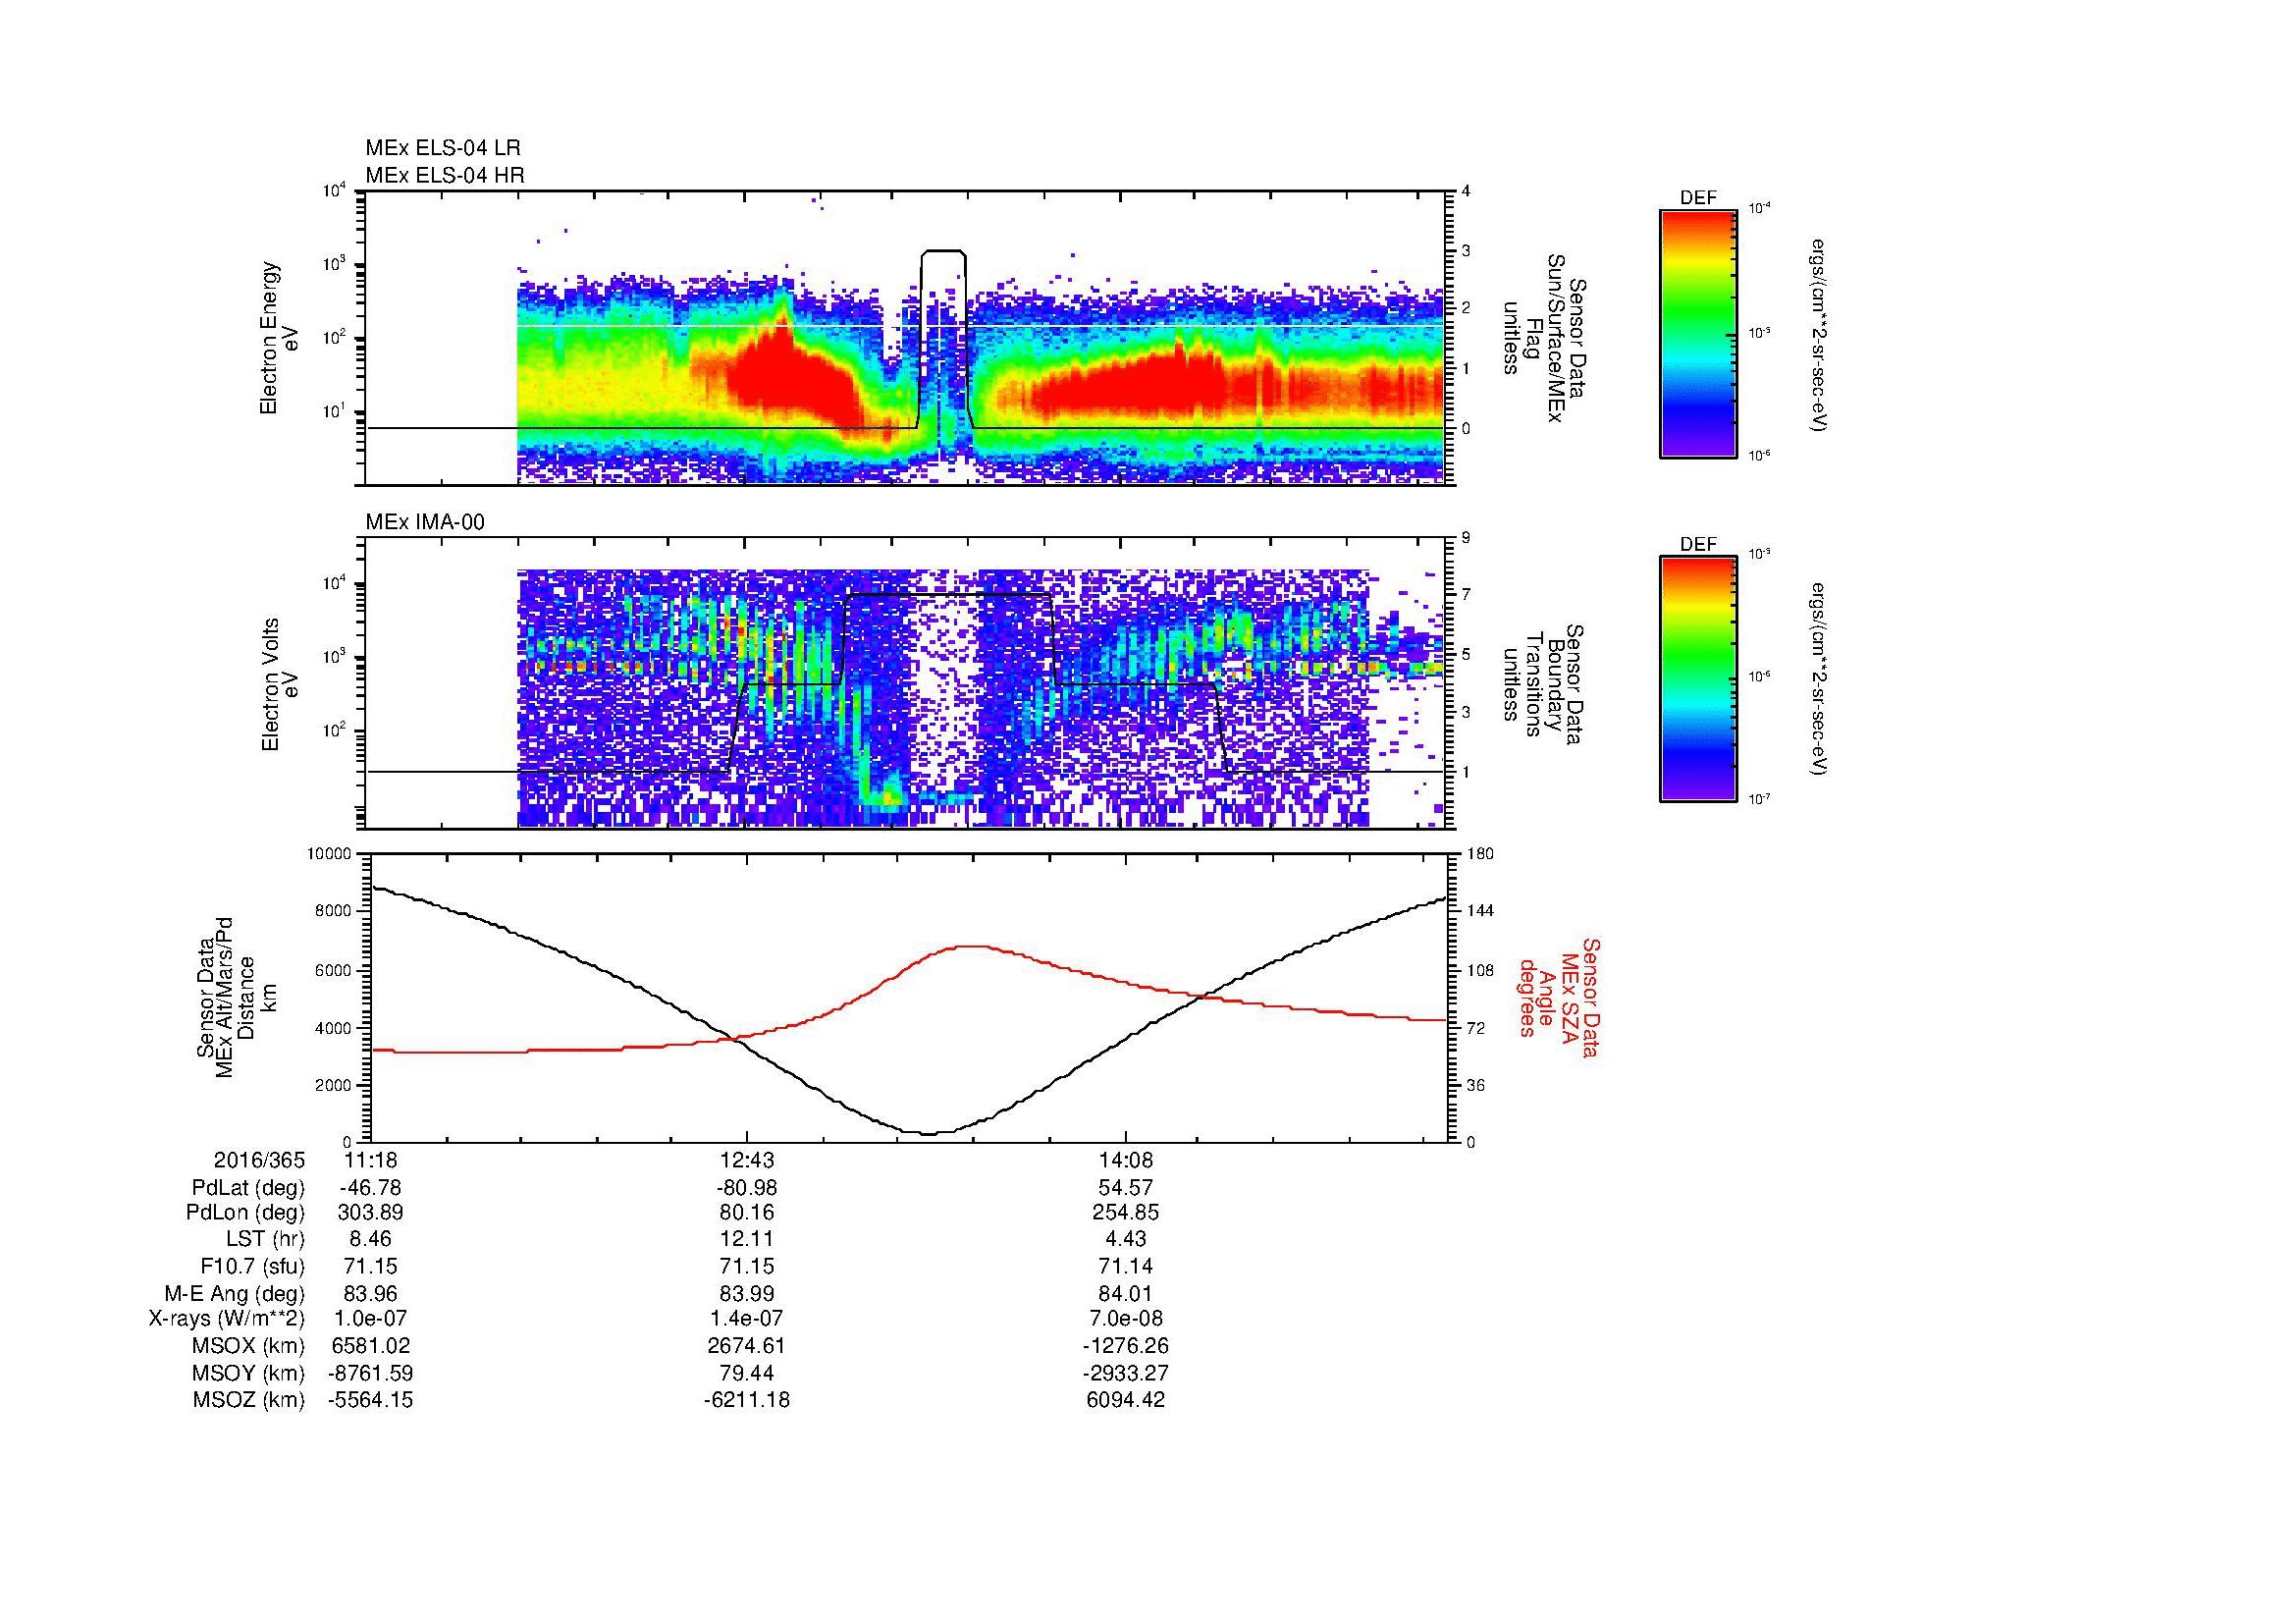Click the PdLon value '254.85'
This screenshot has width=2296, height=1623.
(x=1126, y=1213)
